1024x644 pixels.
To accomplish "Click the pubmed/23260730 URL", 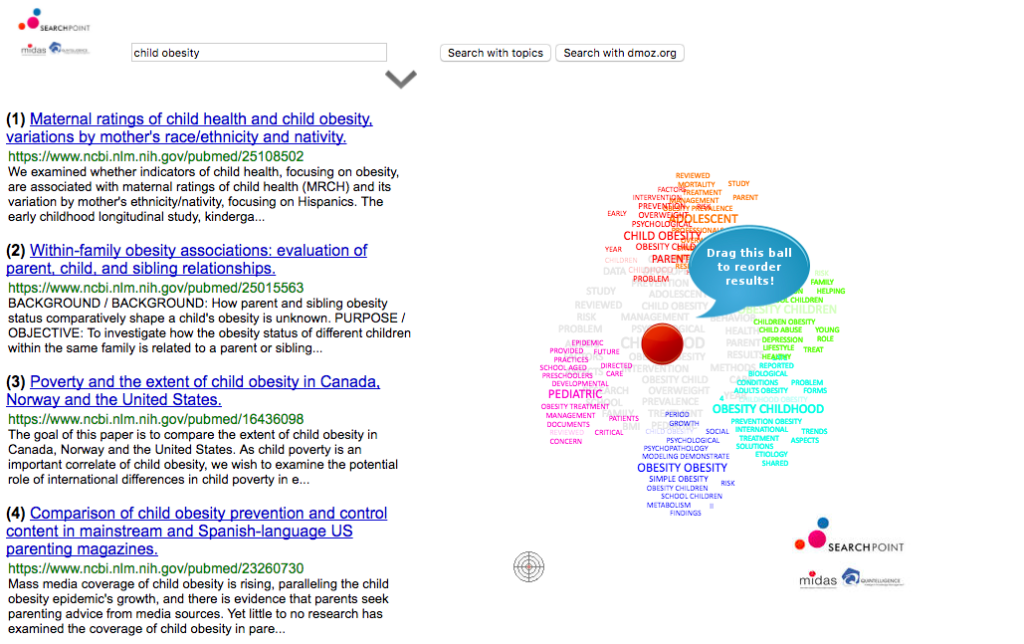I will tap(156, 569).
